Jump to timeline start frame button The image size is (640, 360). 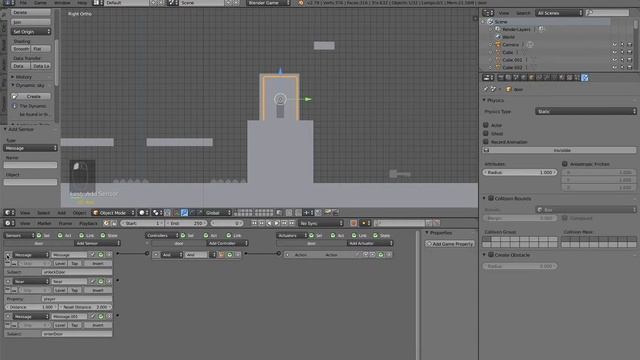coord(254,223)
